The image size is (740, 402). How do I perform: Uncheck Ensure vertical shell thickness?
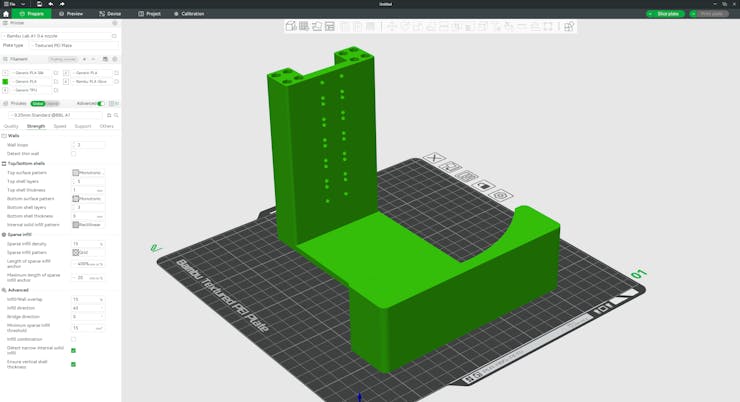click(74, 364)
